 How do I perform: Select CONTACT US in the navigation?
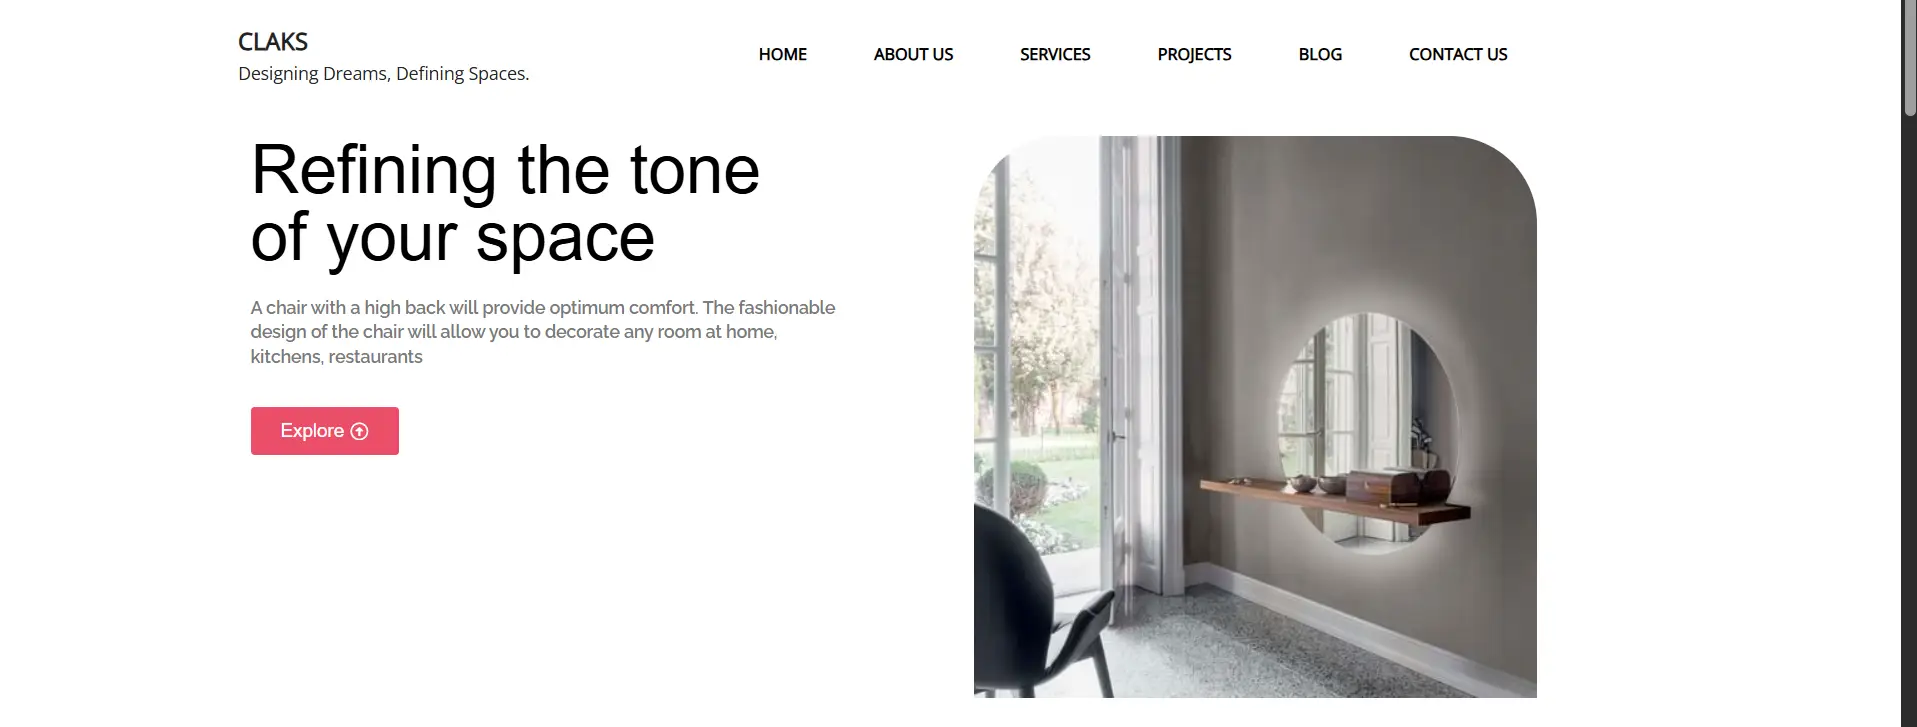coord(1458,54)
